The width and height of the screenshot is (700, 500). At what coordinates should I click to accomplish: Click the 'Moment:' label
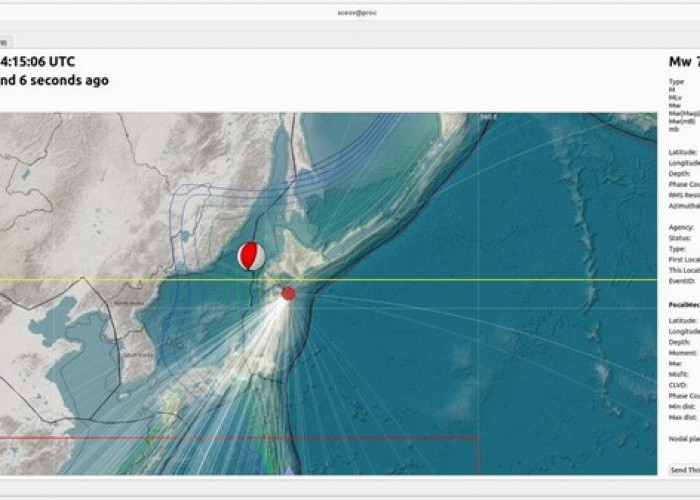point(682,353)
